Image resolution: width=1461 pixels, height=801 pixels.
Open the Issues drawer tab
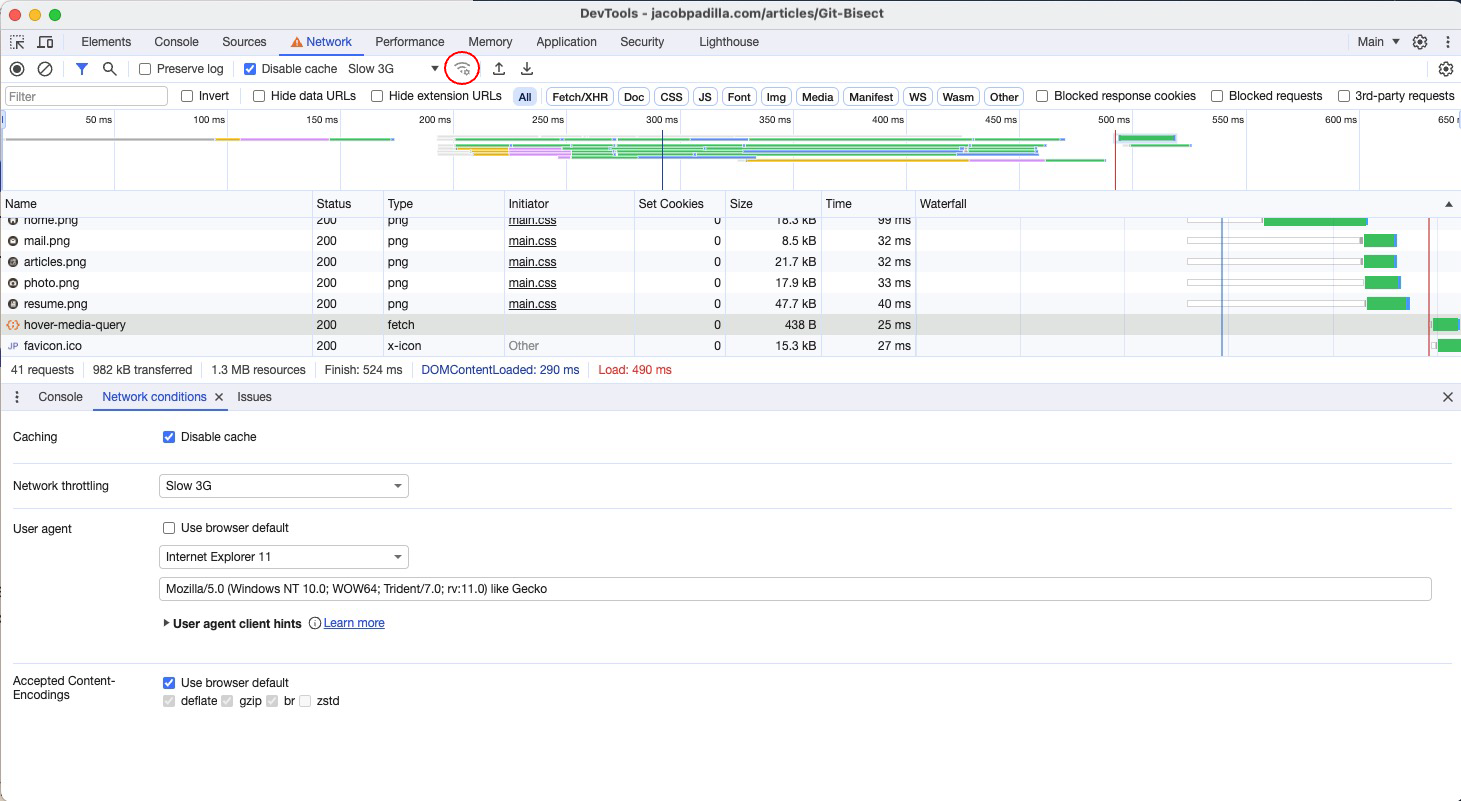pyautogui.click(x=254, y=397)
